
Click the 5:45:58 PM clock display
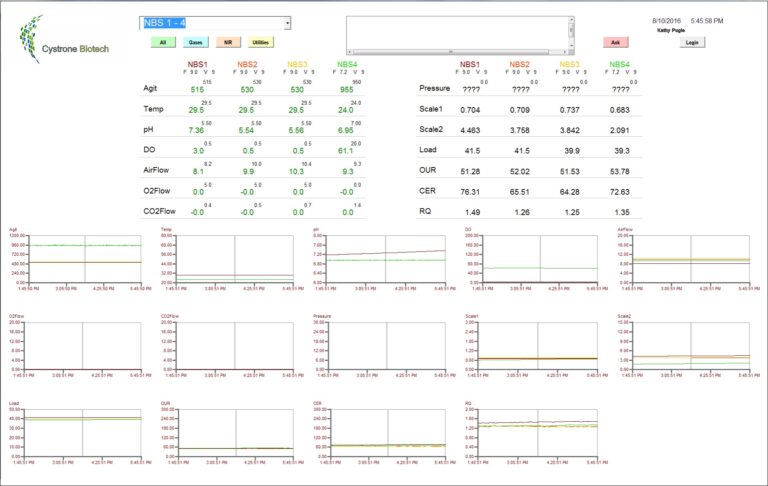point(707,21)
